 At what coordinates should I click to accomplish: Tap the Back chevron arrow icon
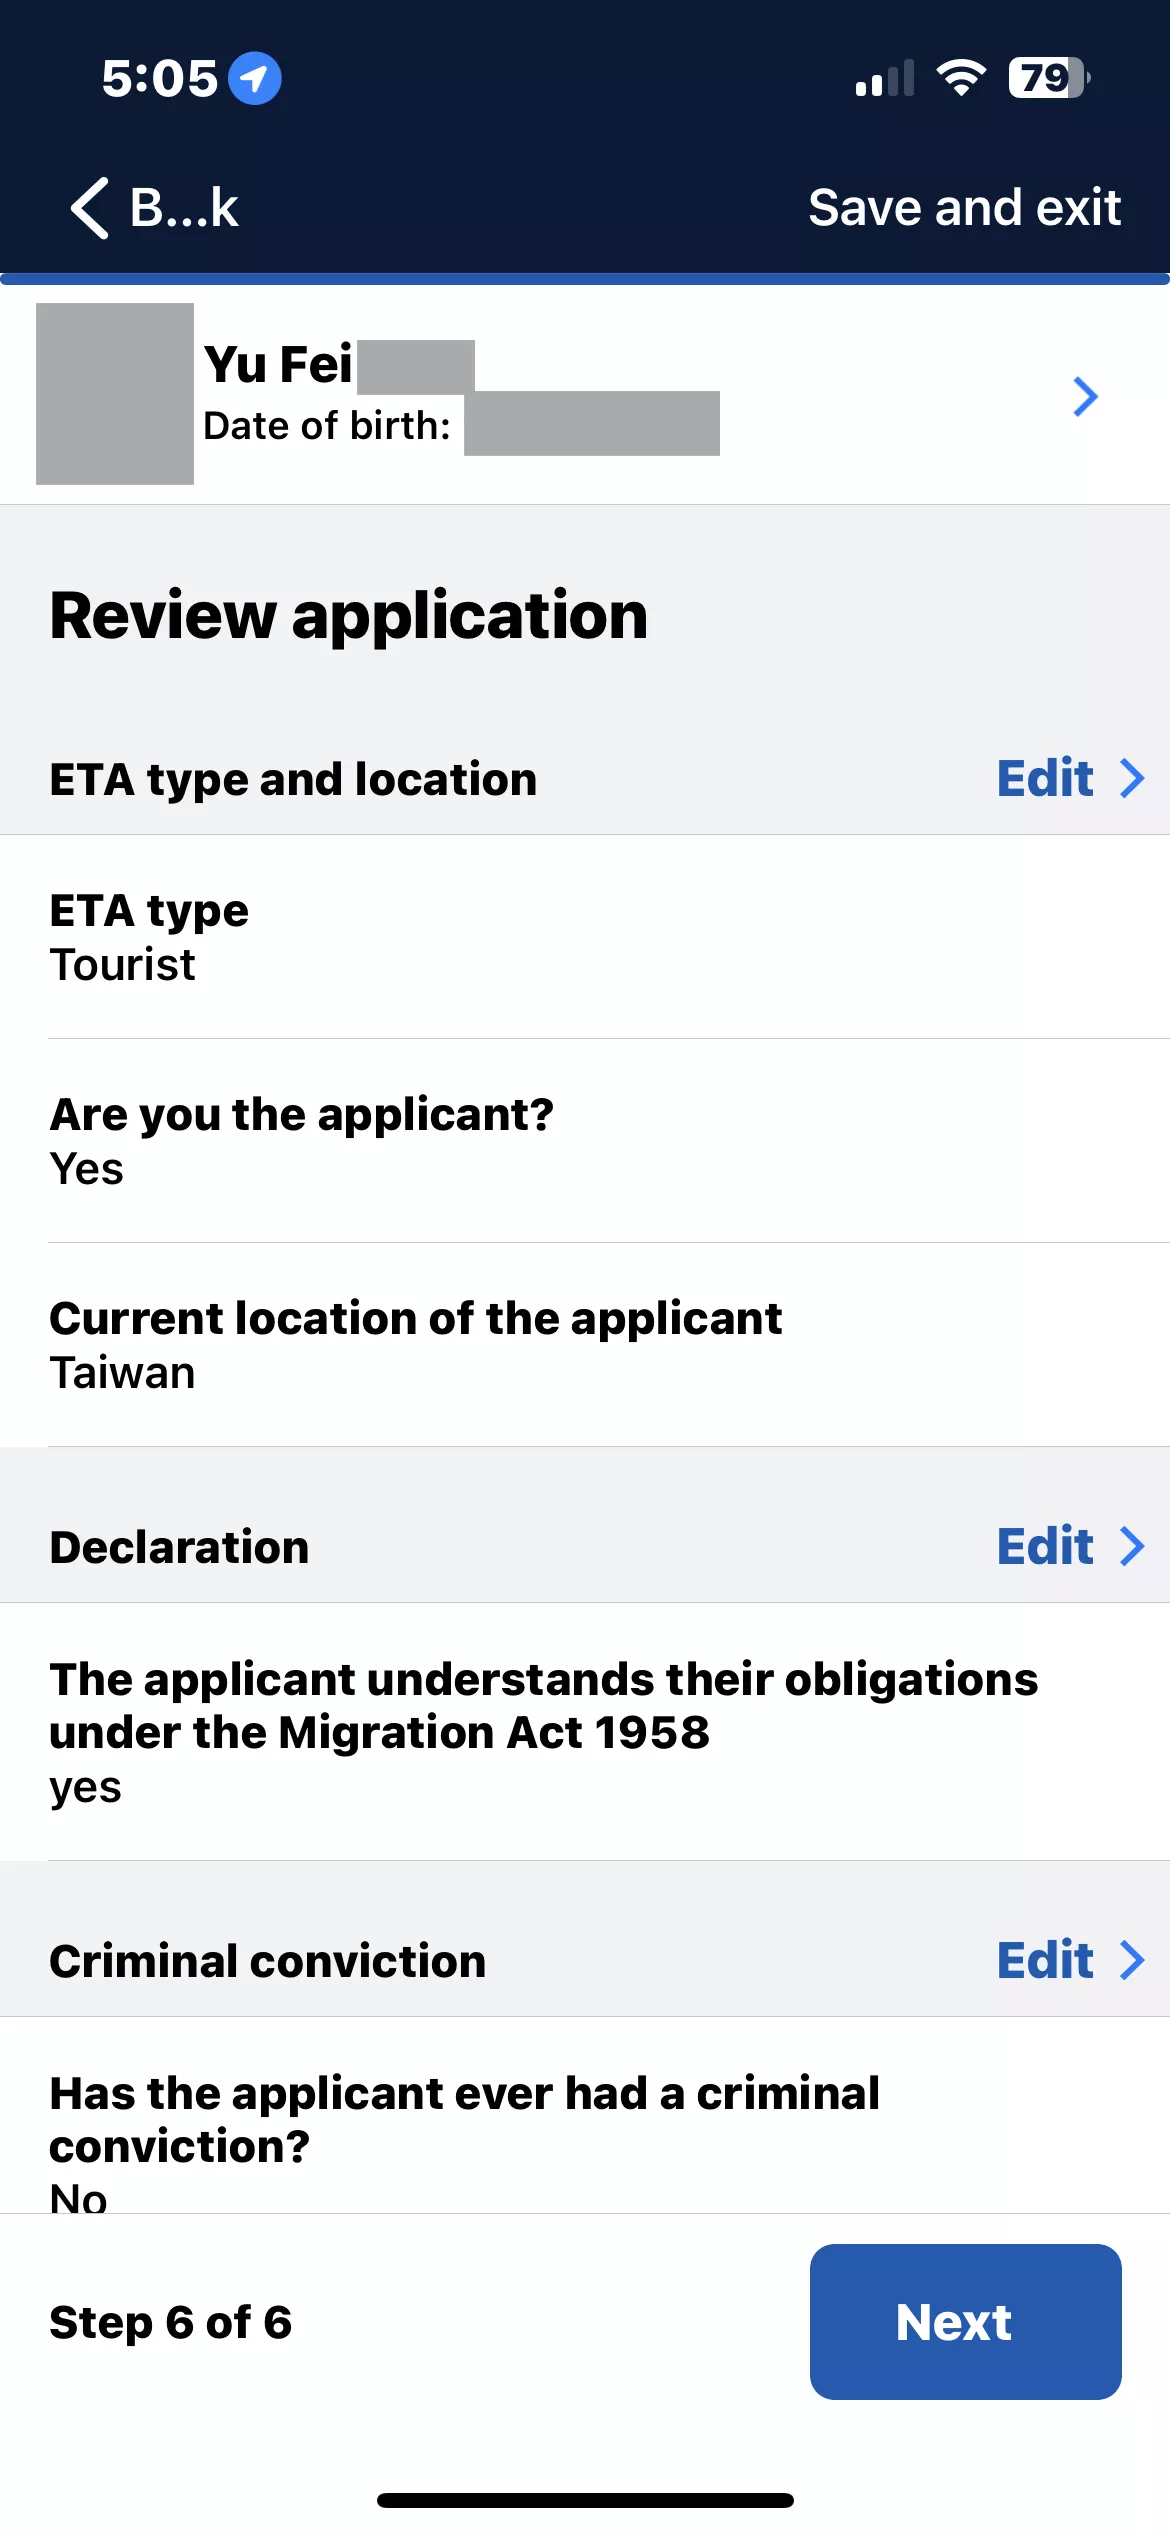click(89, 208)
